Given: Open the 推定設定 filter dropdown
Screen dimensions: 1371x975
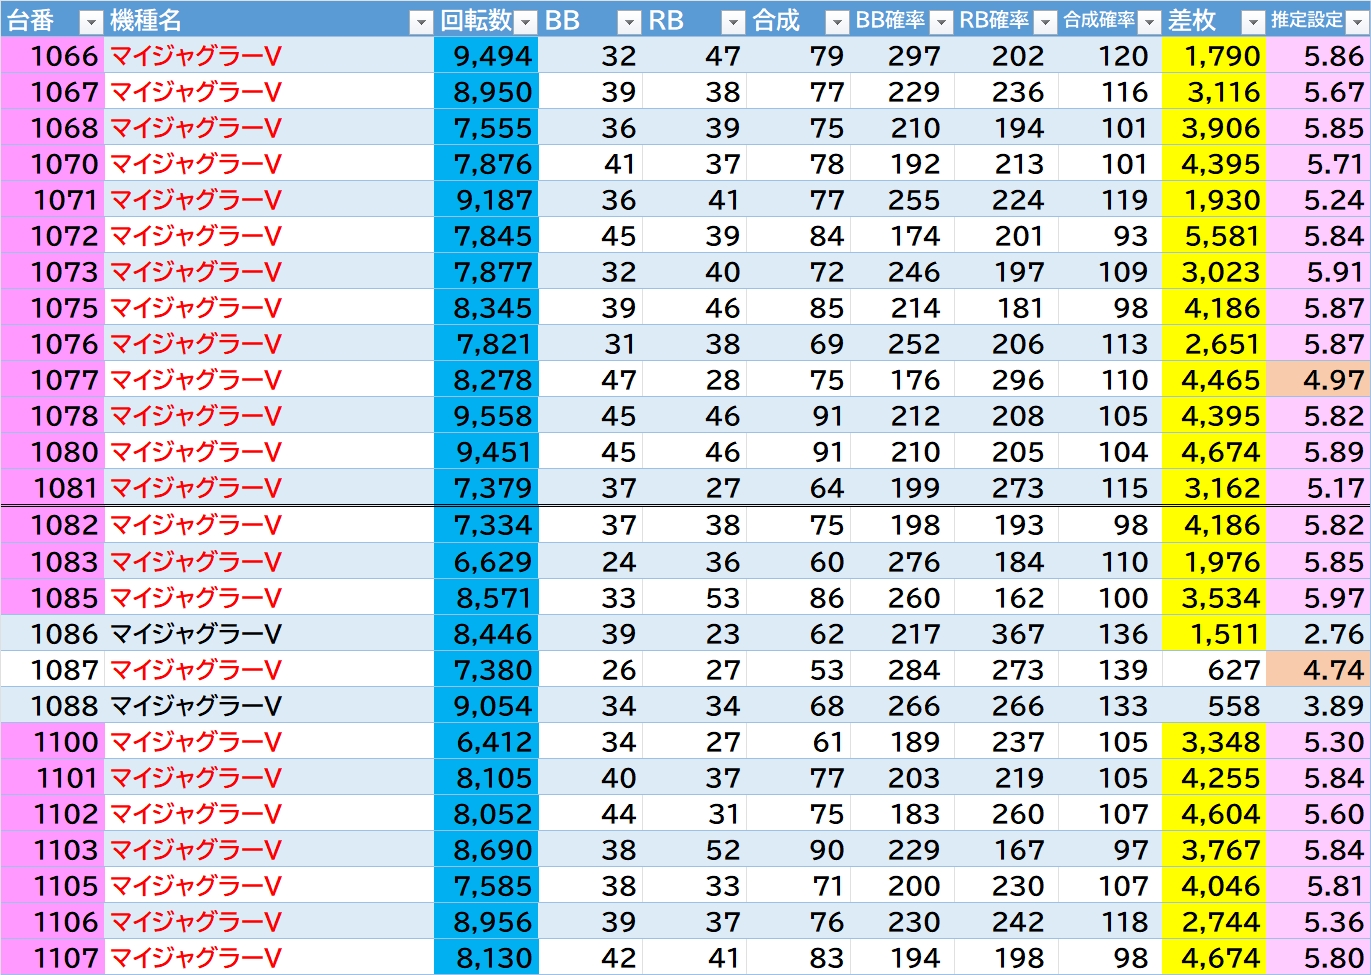Looking at the screenshot, I should point(1357,21).
